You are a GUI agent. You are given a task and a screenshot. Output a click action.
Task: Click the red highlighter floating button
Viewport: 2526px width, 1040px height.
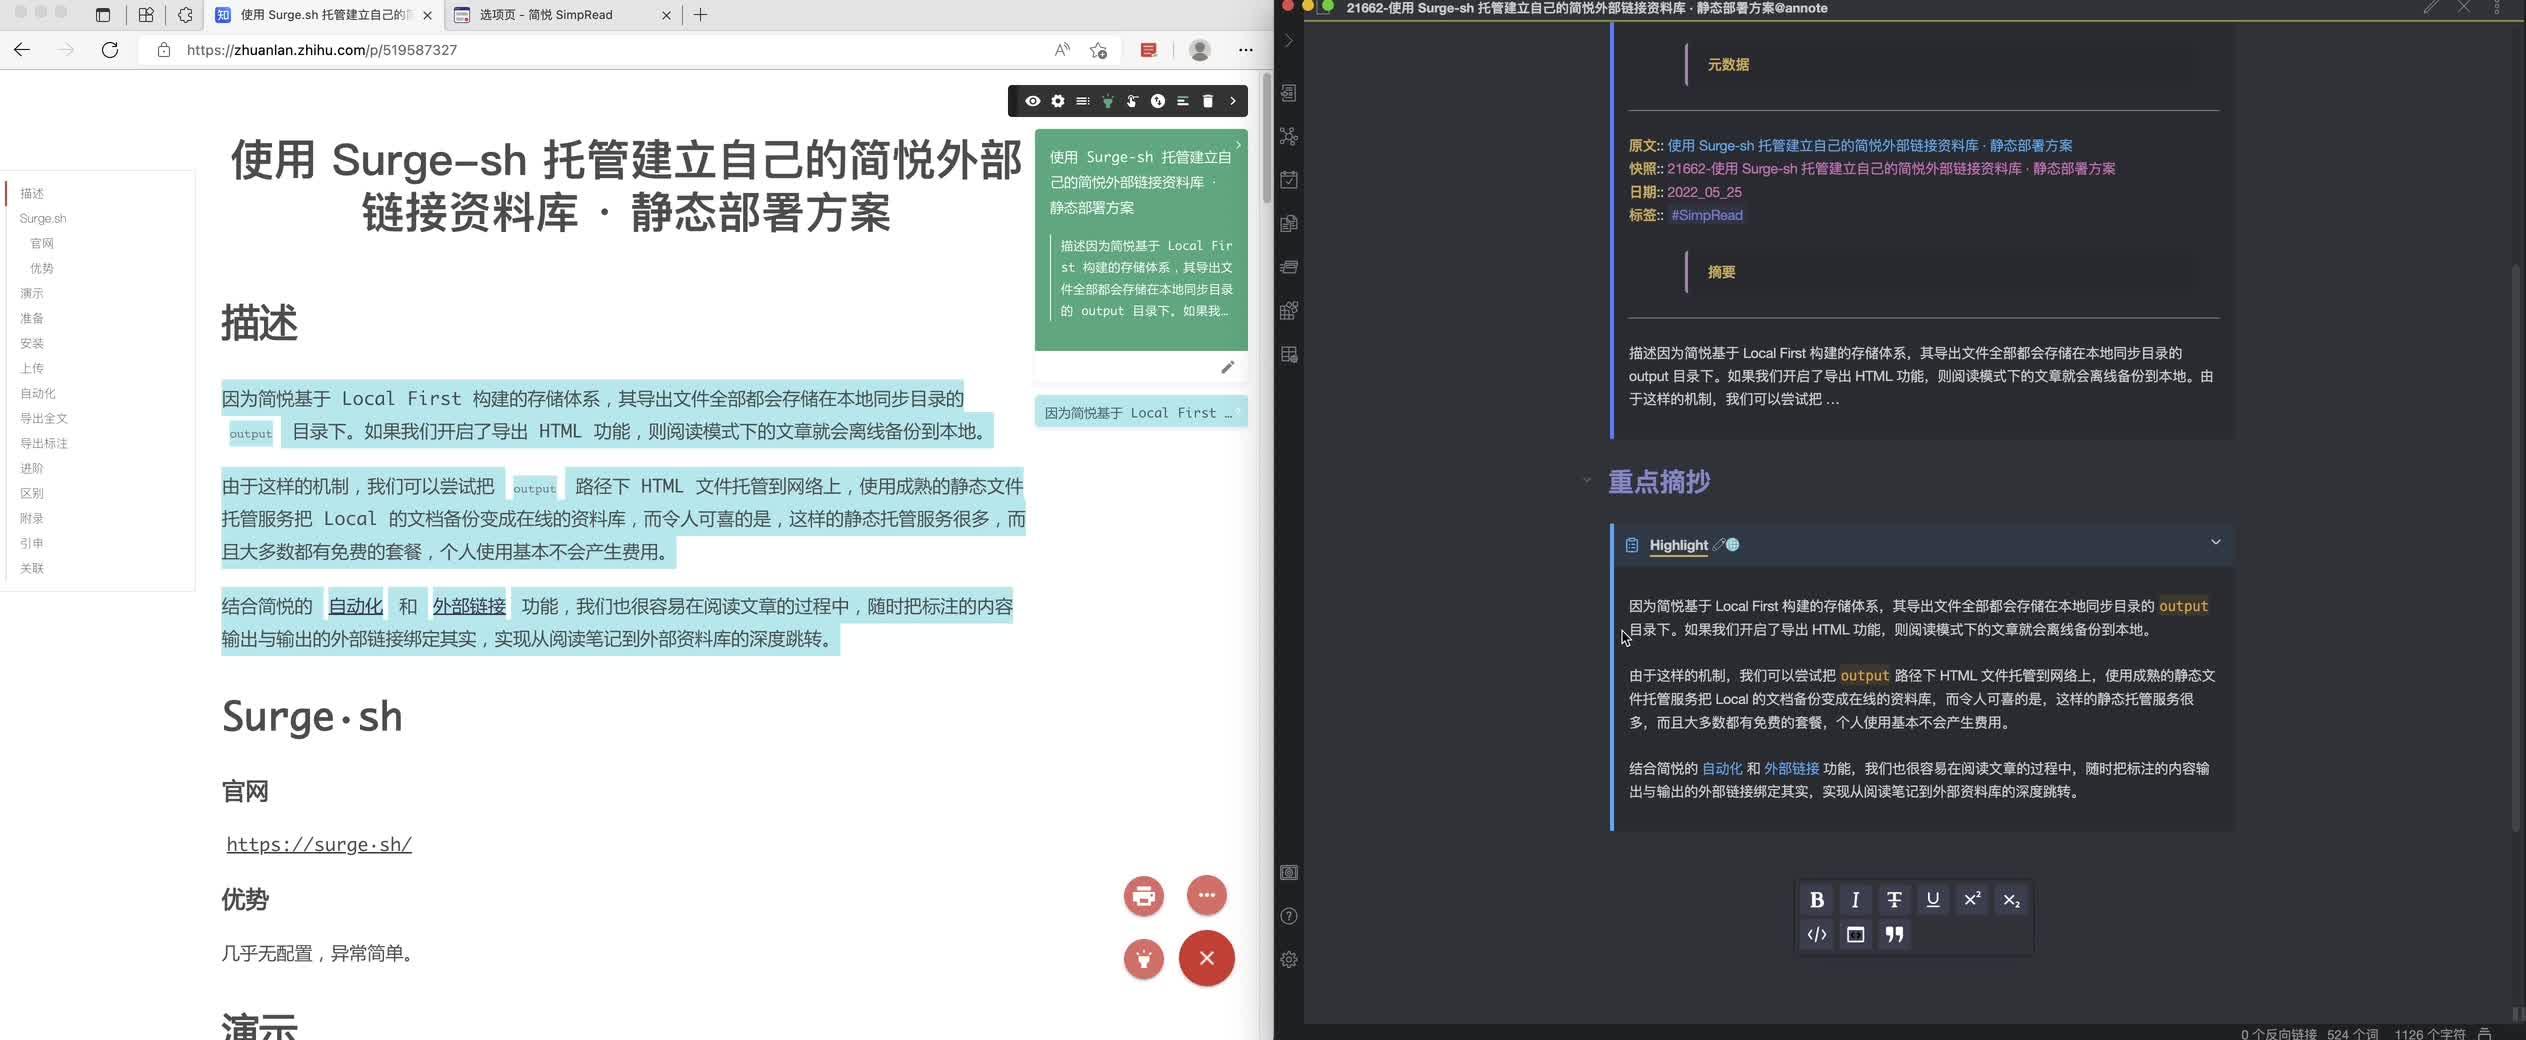[1143, 959]
